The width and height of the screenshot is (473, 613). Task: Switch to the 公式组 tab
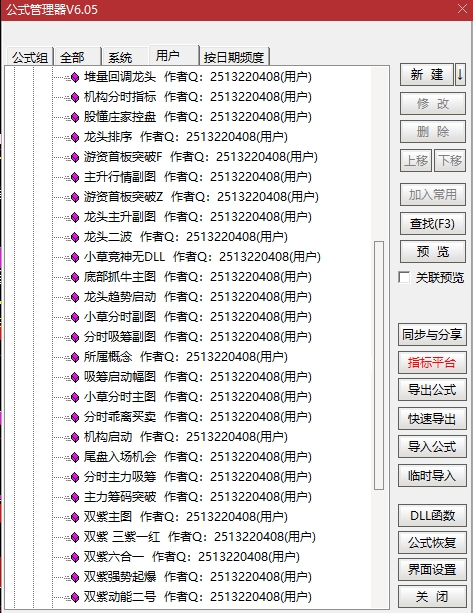click(30, 57)
